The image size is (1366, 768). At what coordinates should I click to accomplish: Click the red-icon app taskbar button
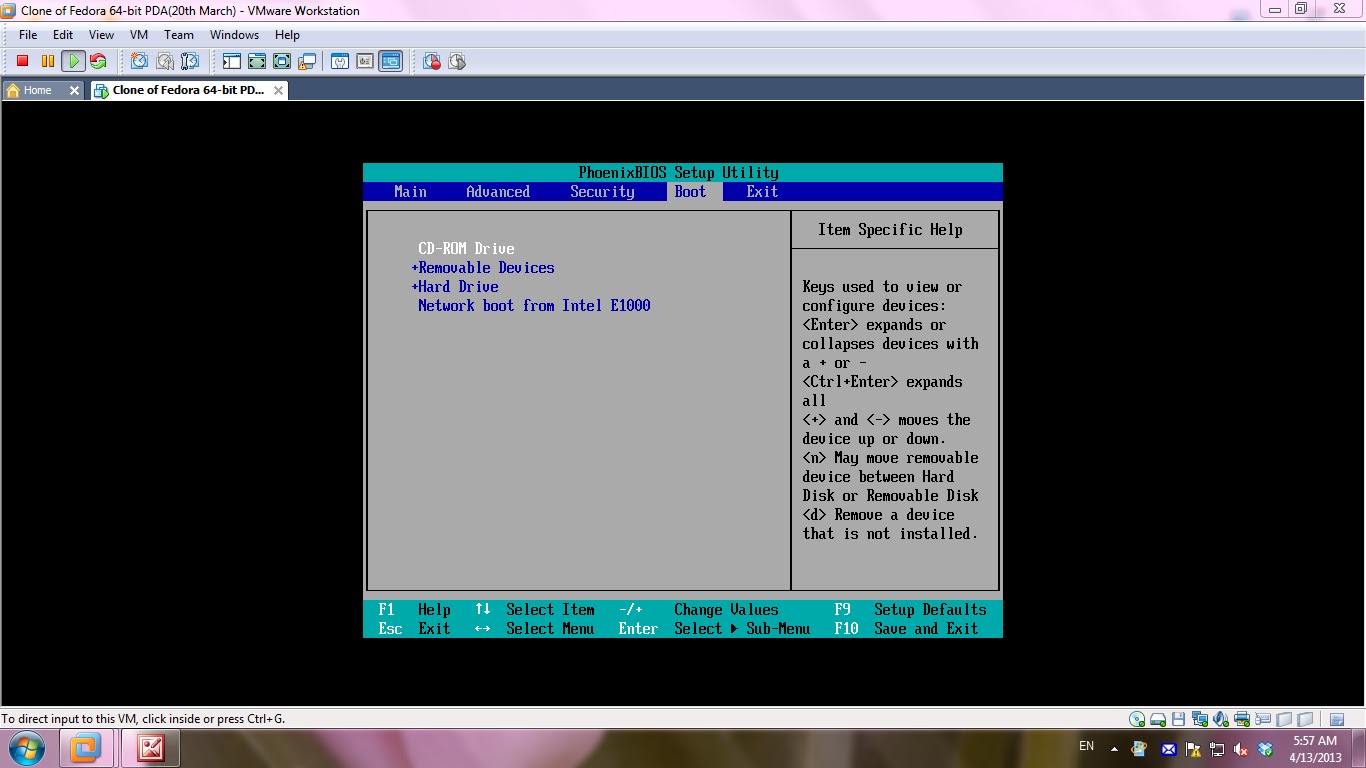point(151,748)
